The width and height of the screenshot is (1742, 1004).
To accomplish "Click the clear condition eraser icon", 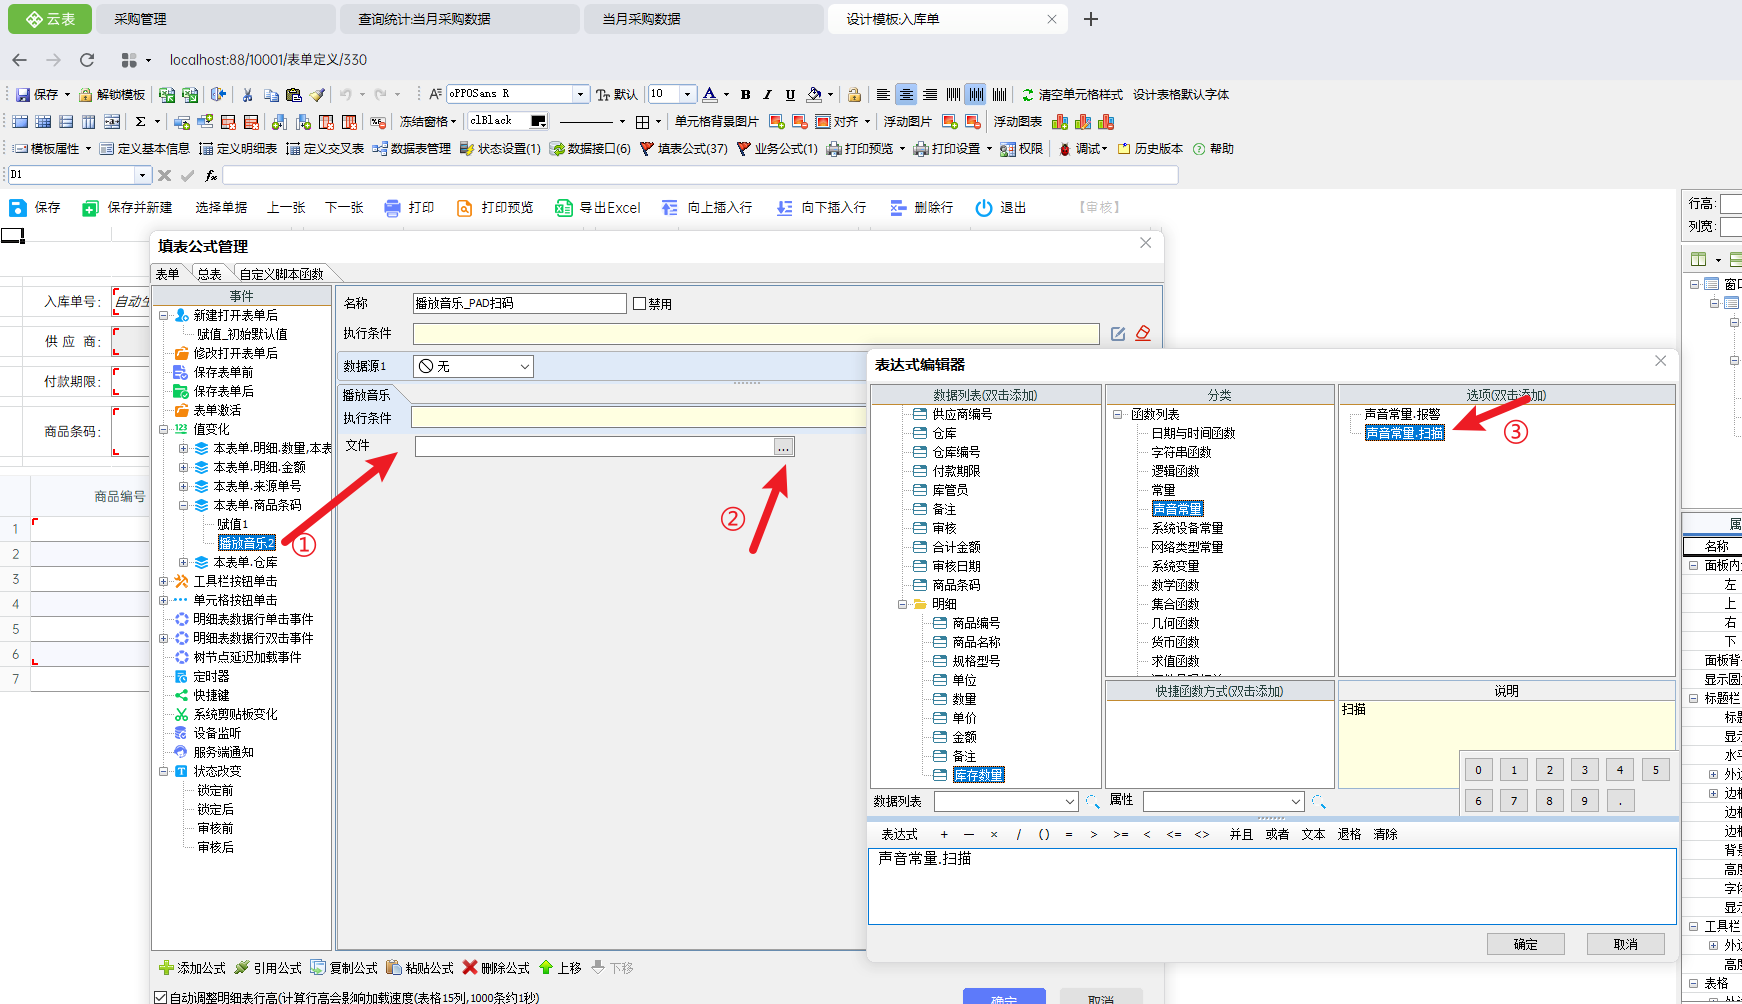I will (1143, 334).
